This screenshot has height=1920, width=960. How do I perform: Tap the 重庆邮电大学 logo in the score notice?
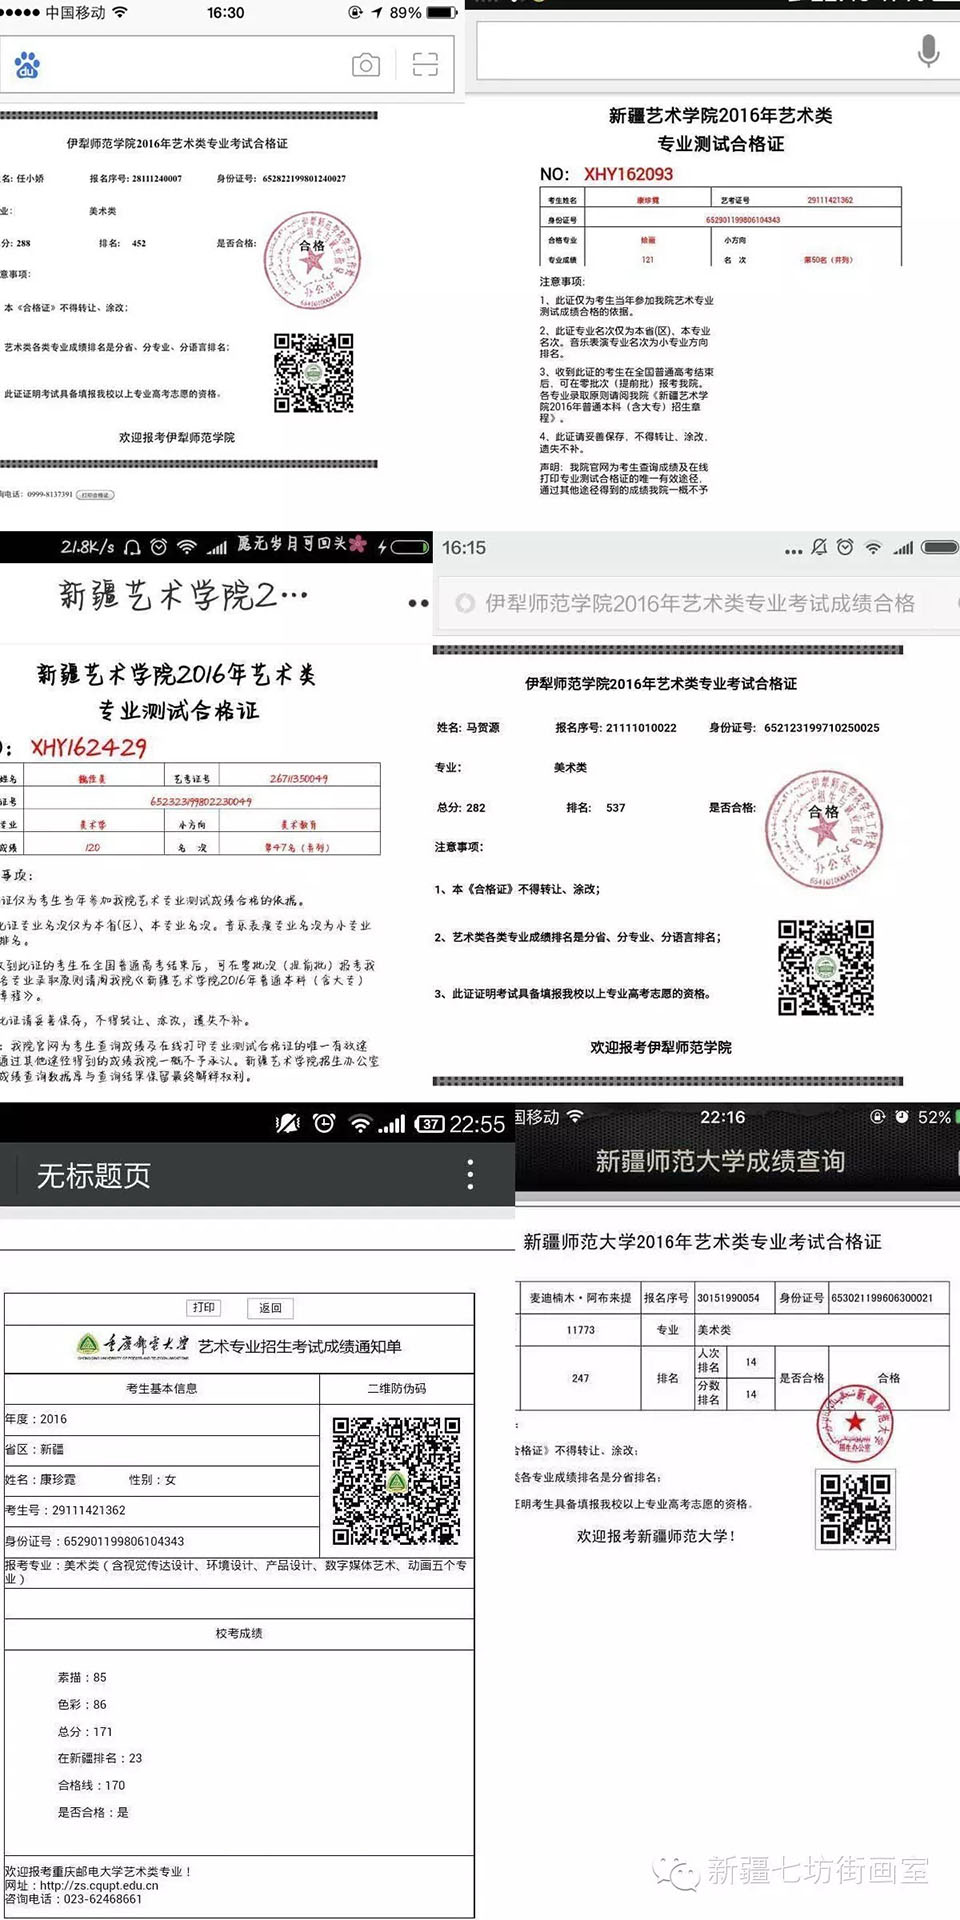click(x=133, y=1346)
